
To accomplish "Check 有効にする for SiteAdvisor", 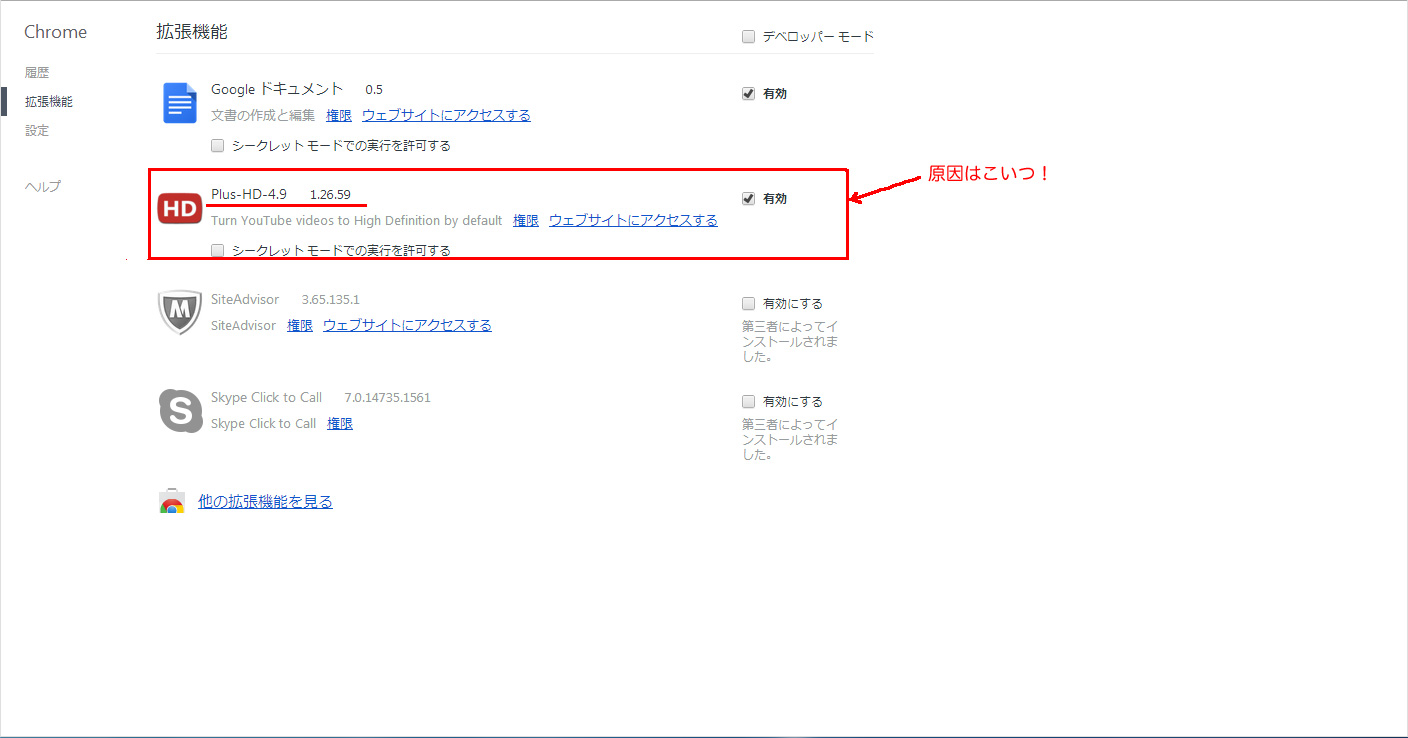I will pyautogui.click(x=748, y=304).
